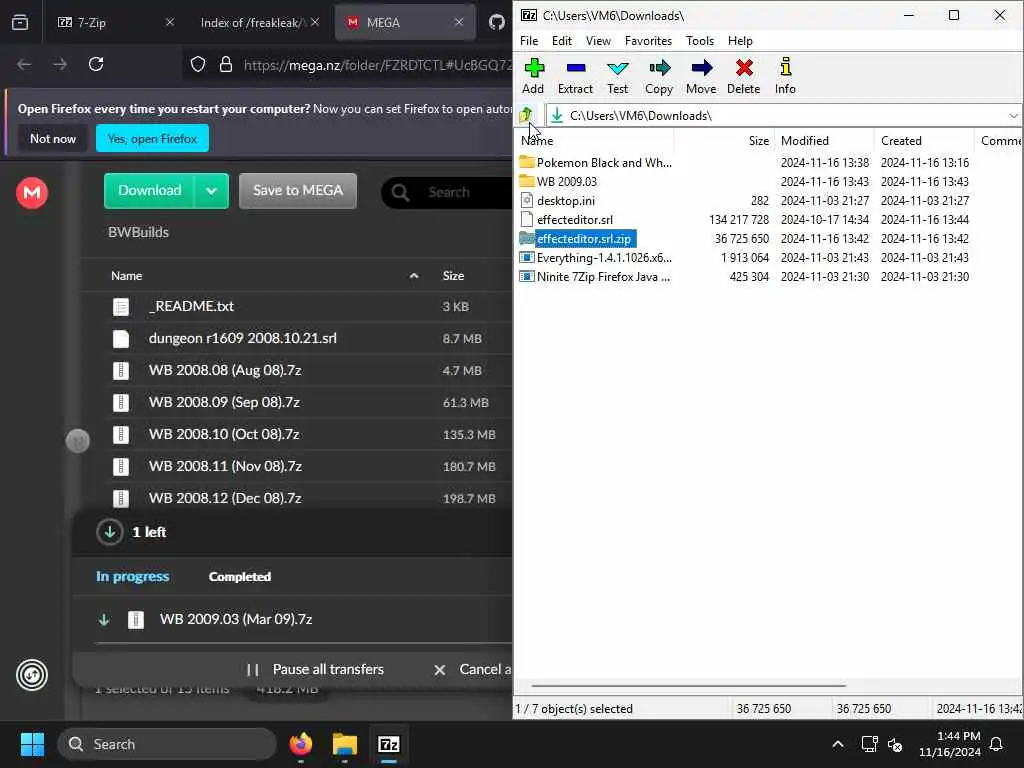1024x768 pixels.
Task: Select Ninite 7Zip Firefox Java file
Action: tap(595, 277)
